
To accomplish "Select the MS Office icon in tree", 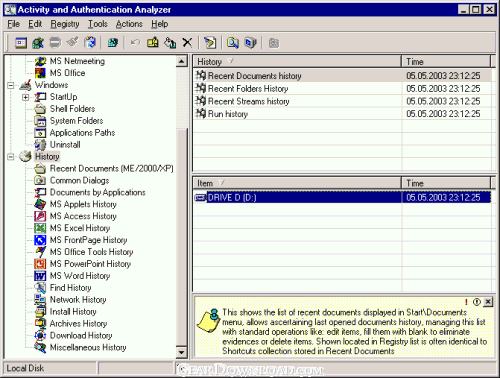I will click(x=40, y=73).
